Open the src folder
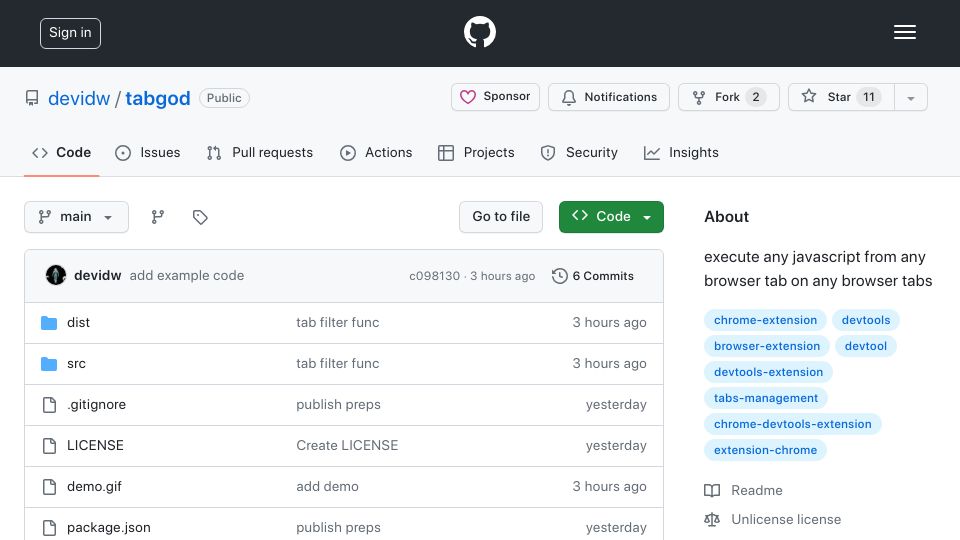This screenshot has height=540, width=960. pyautogui.click(x=76, y=364)
